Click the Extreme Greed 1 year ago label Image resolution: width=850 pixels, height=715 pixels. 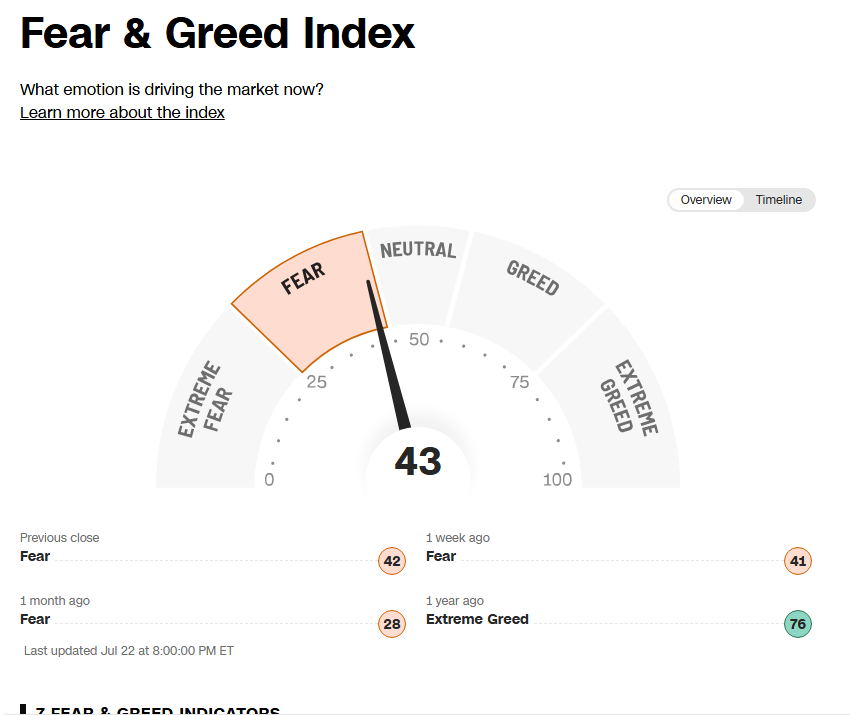point(477,619)
